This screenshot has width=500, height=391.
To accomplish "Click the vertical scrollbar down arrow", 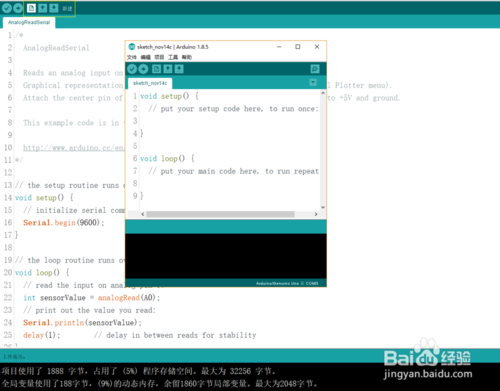I will (x=323, y=207).
